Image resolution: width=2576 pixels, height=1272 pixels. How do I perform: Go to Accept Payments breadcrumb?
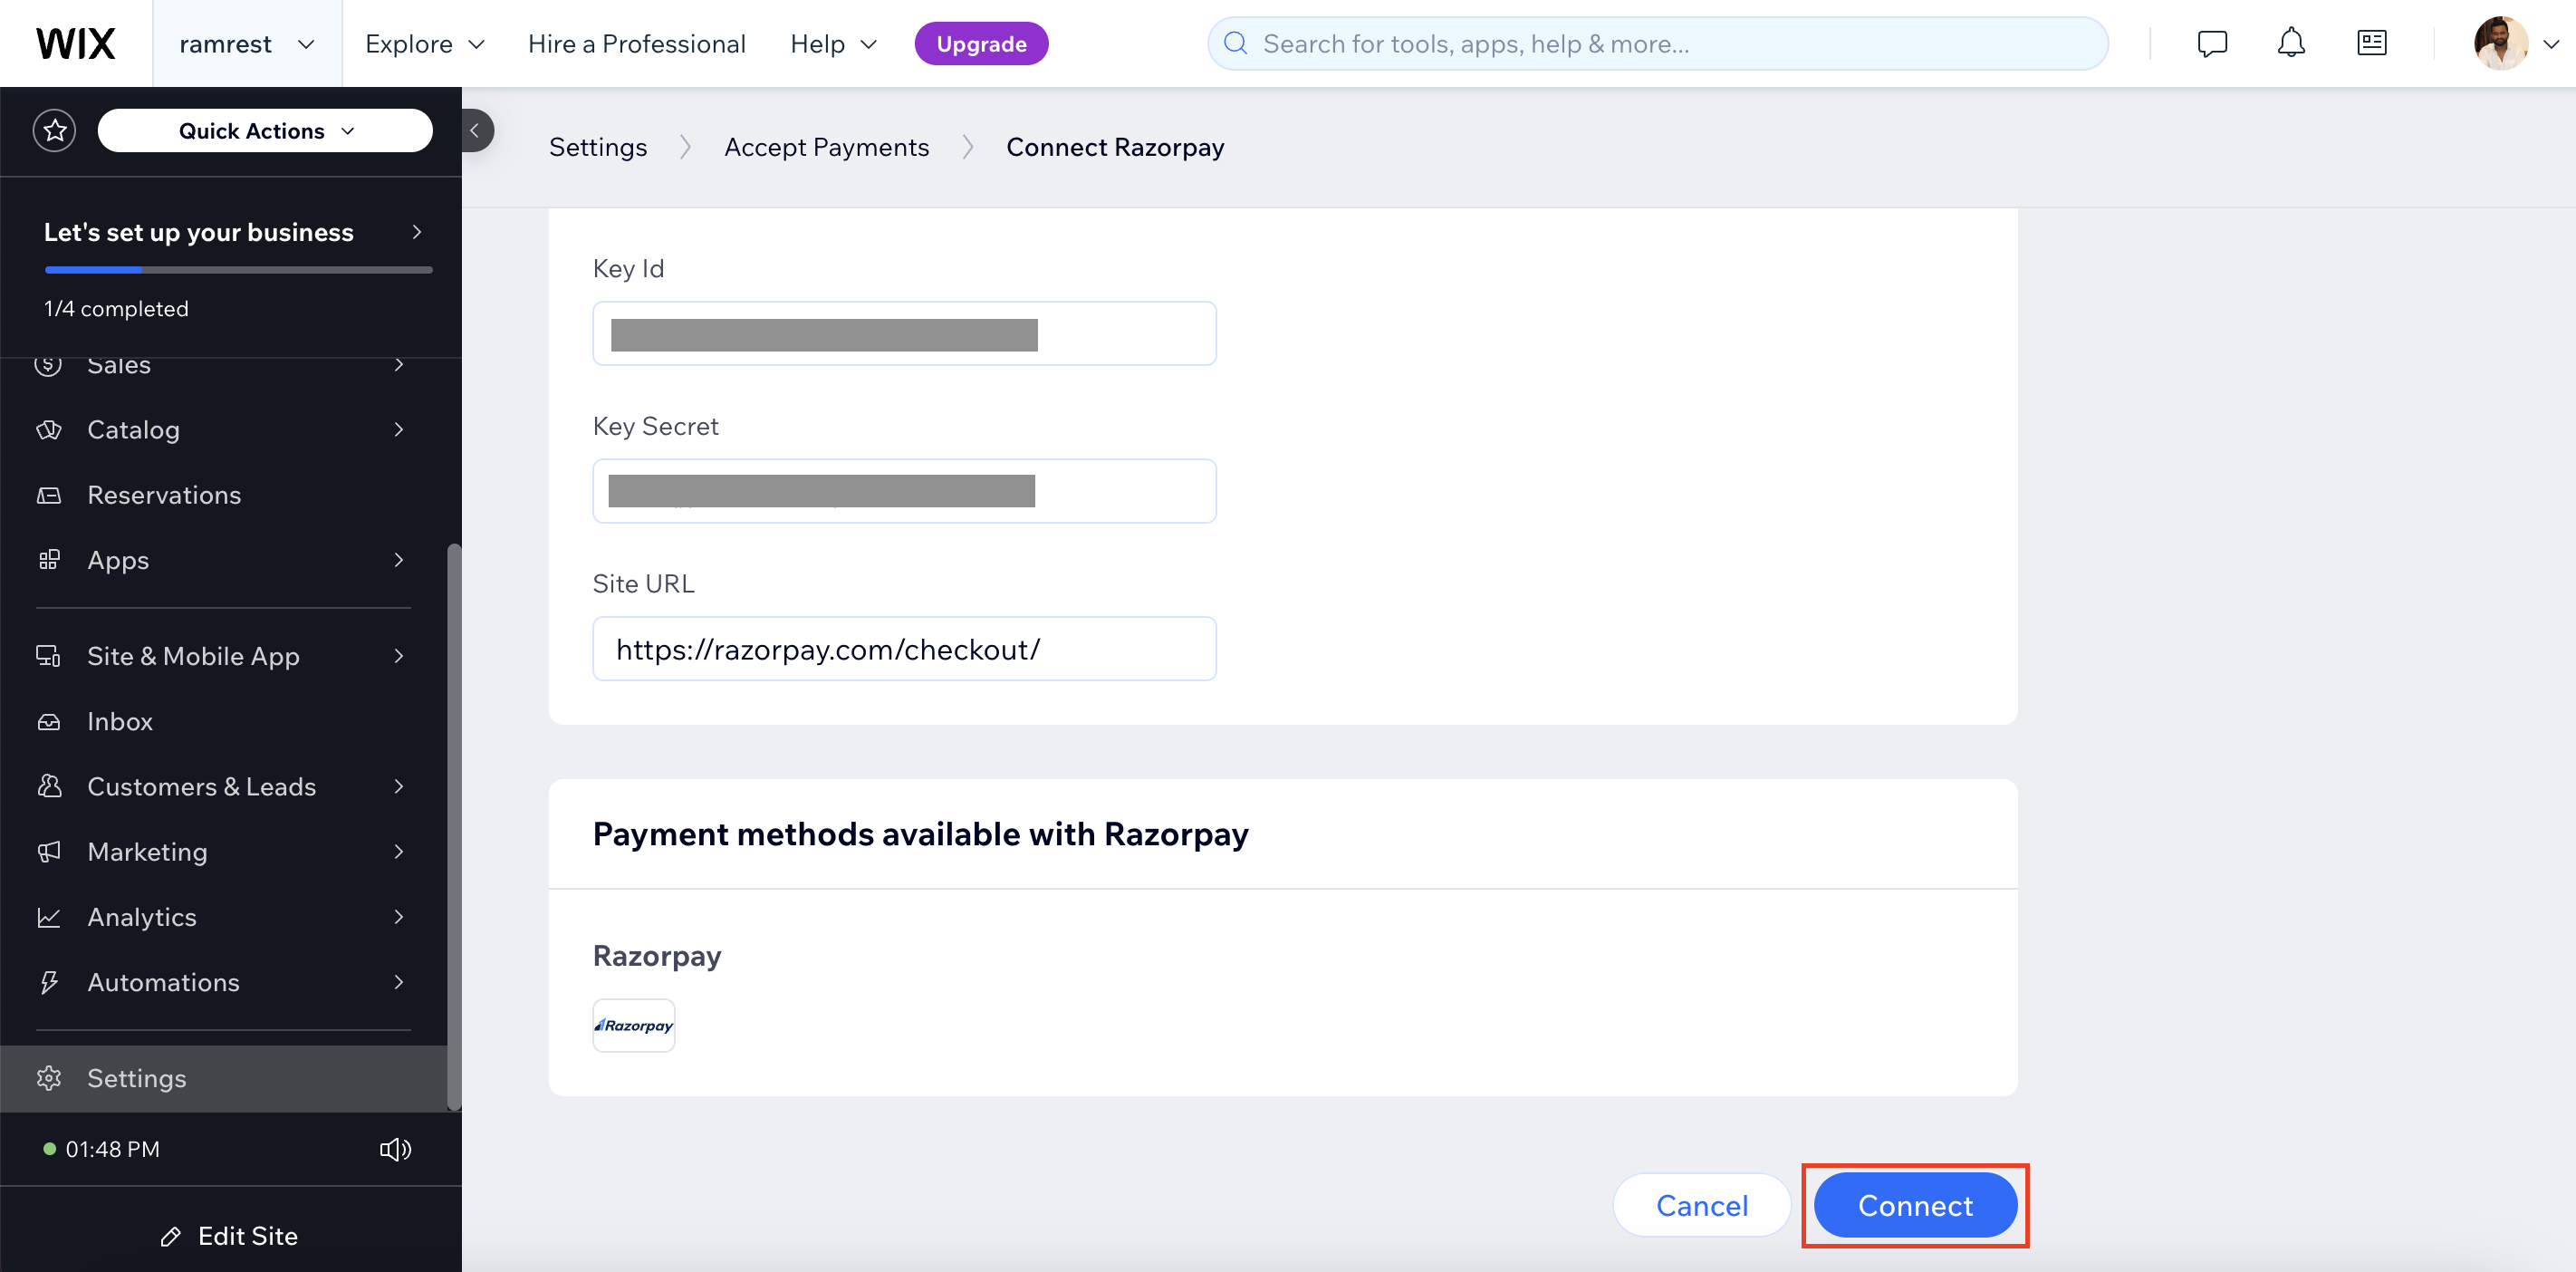[x=826, y=147]
